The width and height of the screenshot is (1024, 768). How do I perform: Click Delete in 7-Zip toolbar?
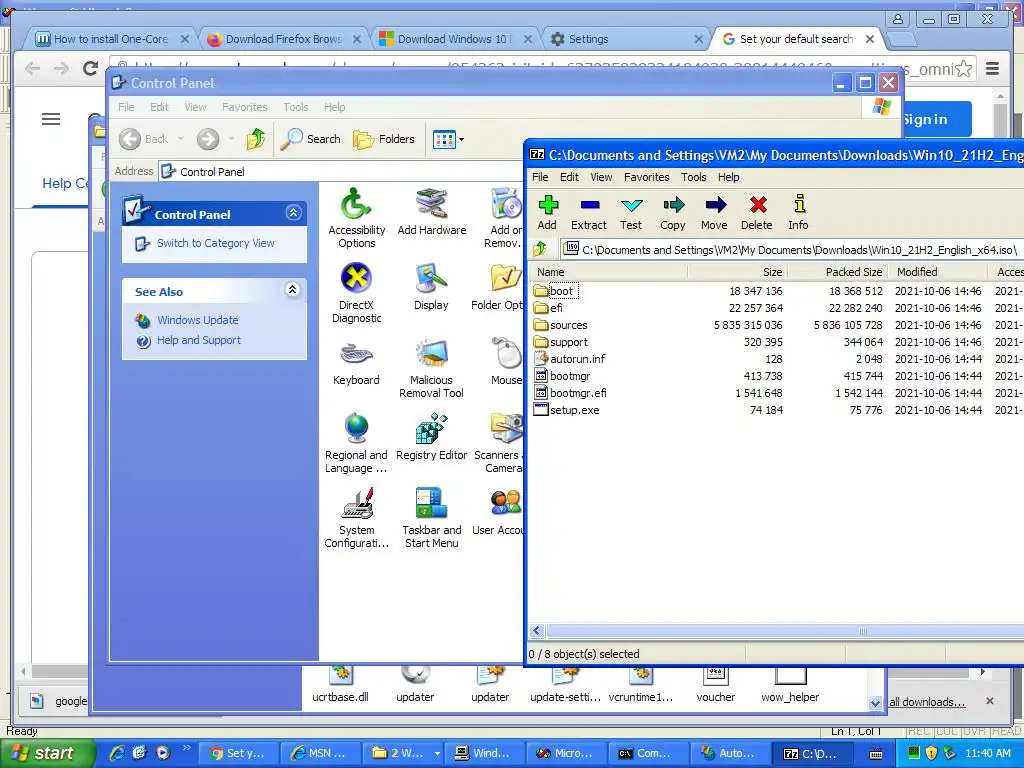click(757, 213)
